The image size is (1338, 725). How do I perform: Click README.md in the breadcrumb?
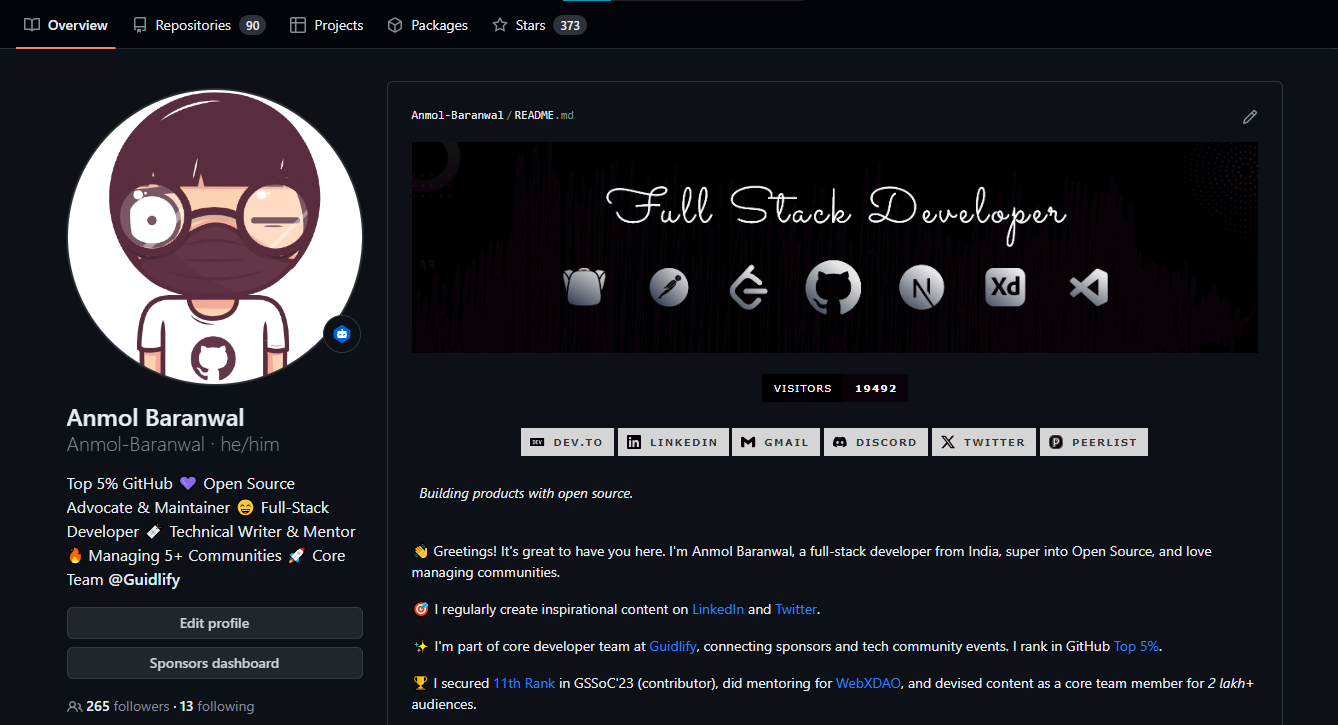click(x=544, y=116)
